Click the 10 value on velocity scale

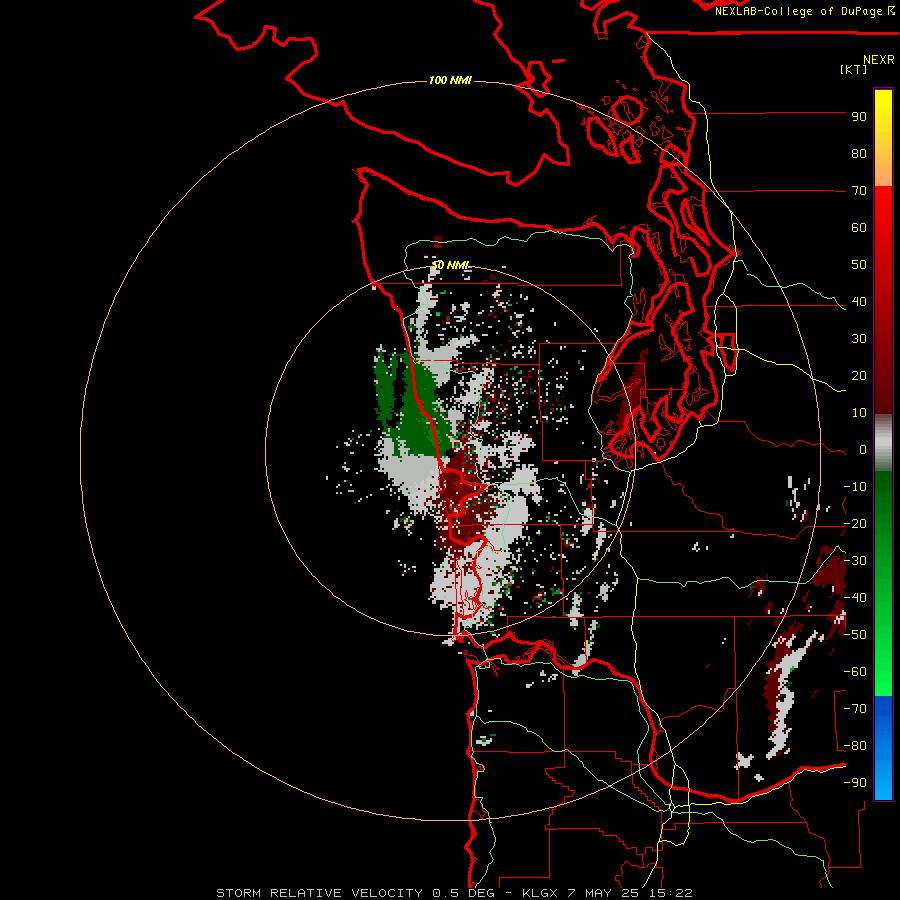tap(859, 413)
